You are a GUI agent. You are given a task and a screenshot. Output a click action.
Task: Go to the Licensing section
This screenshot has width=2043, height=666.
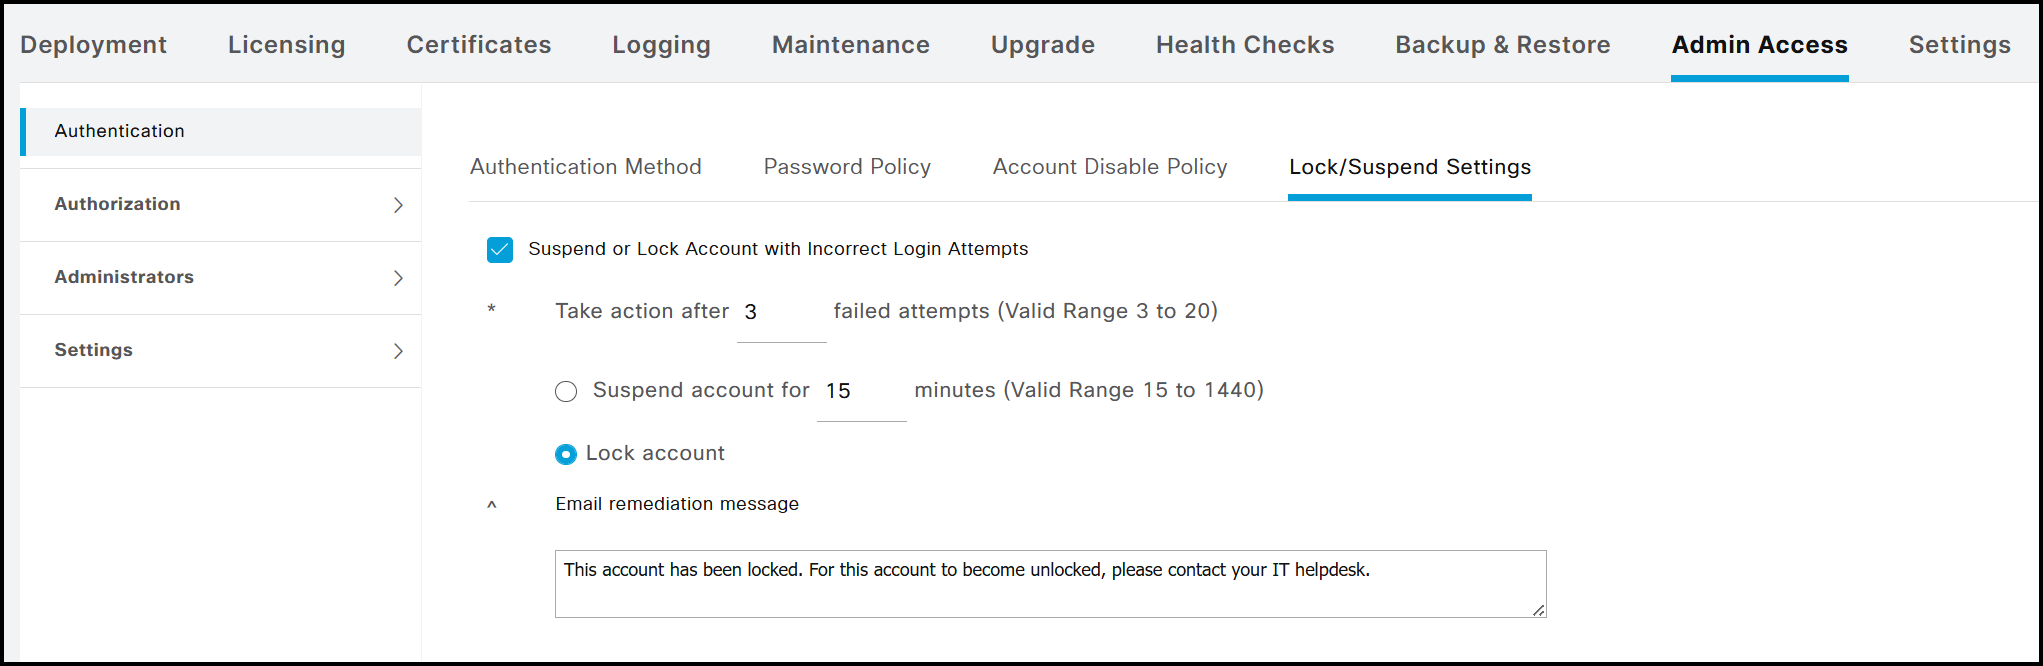click(287, 45)
